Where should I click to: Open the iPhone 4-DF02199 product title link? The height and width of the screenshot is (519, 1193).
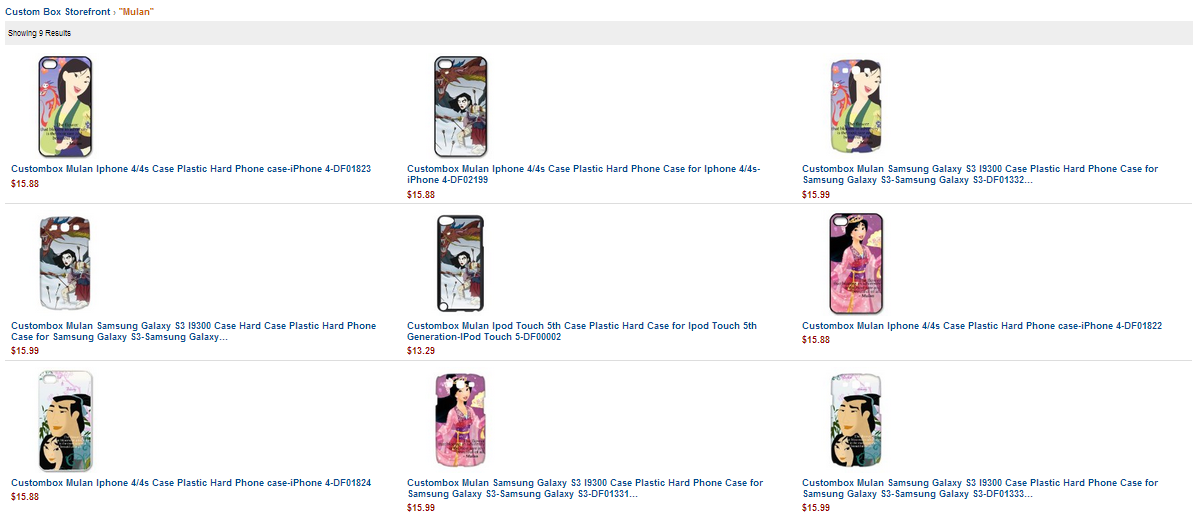(x=584, y=174)
